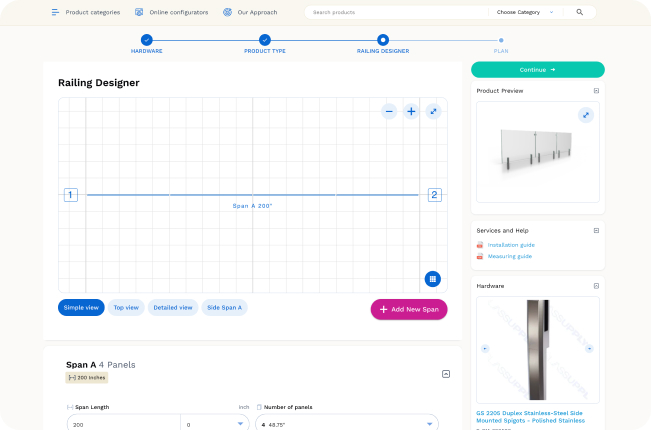This screenshot has width=651, height=430.
Task: Enlarge the product preview image
Action: (x=586, y=115)
